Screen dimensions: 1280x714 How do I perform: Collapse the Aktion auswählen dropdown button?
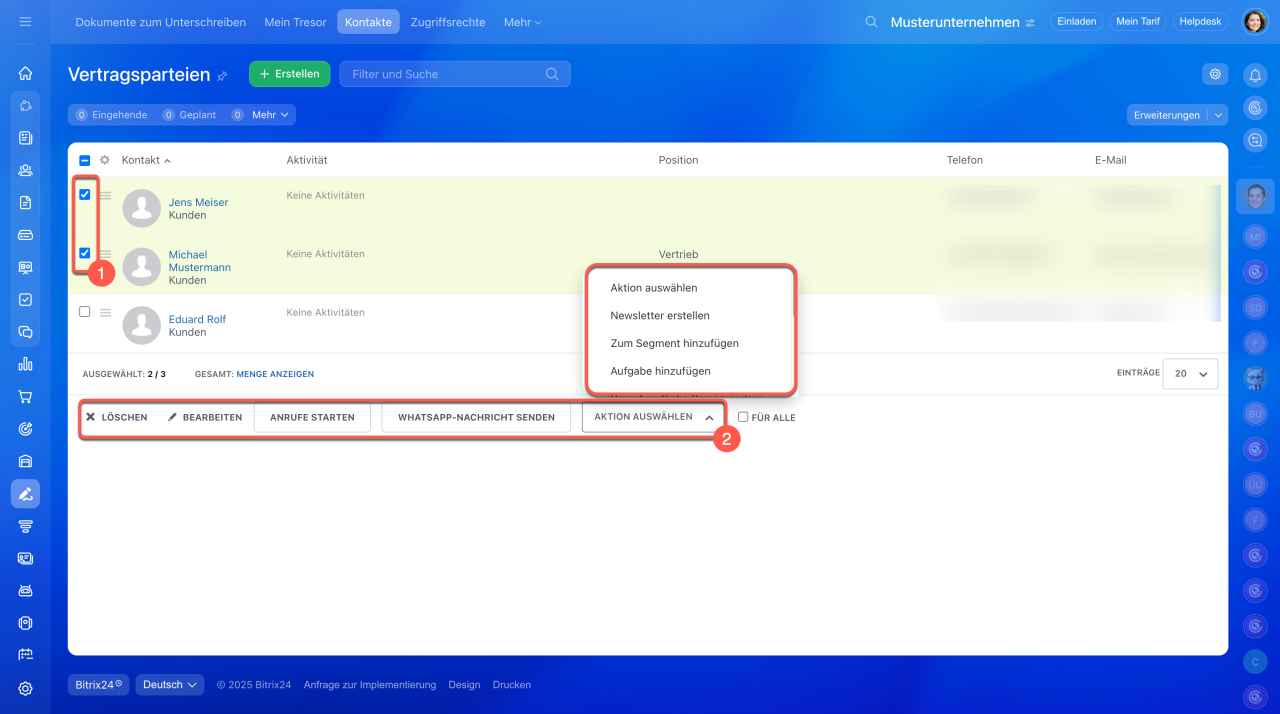coord(651,417)
